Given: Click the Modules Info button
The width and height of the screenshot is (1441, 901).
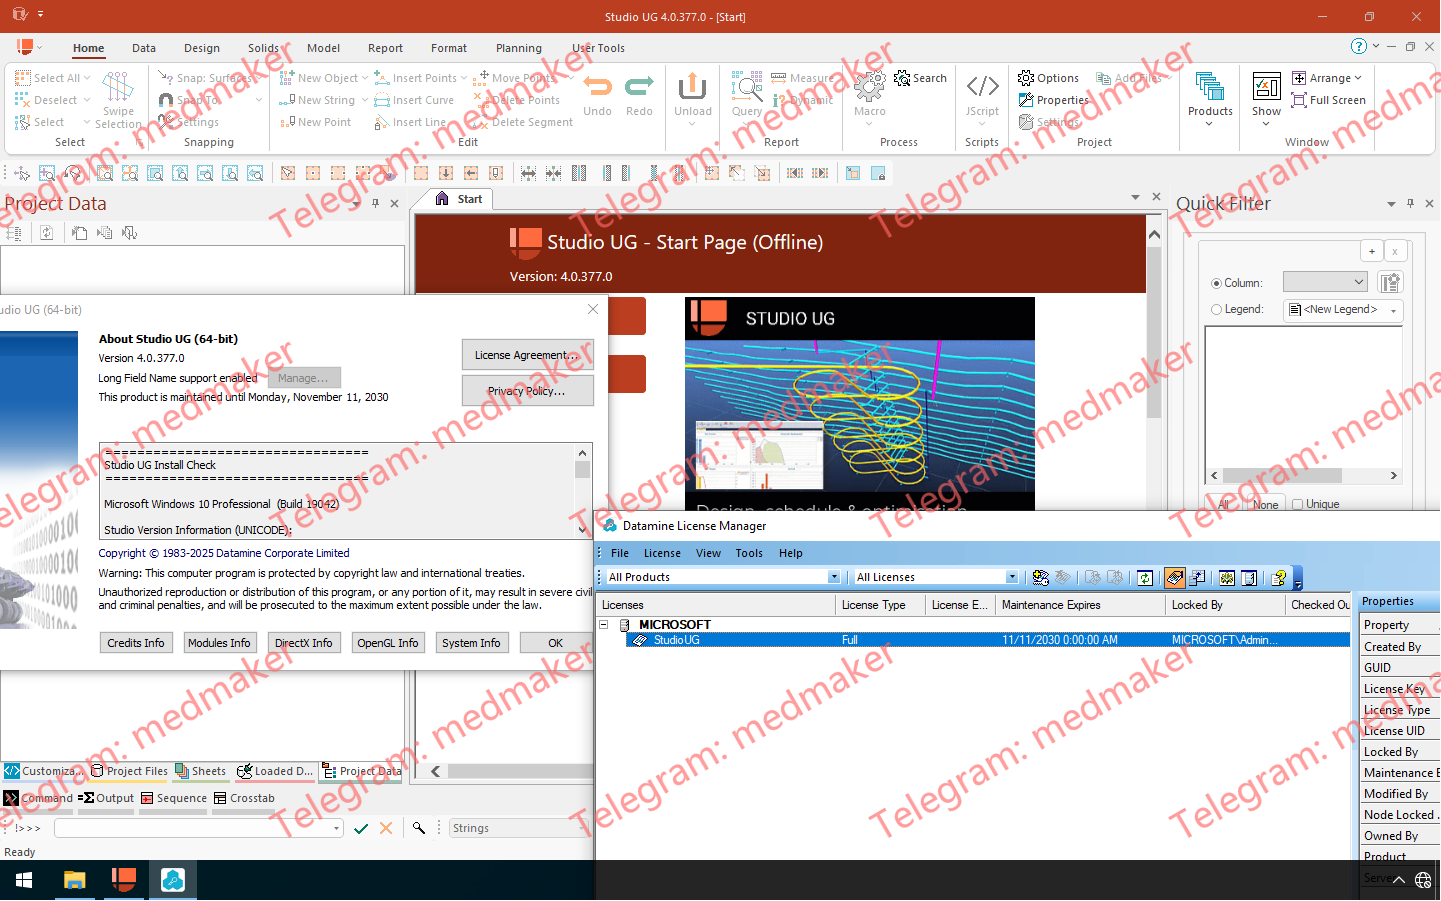Looking at the screenshot, I should pos(220,642).
